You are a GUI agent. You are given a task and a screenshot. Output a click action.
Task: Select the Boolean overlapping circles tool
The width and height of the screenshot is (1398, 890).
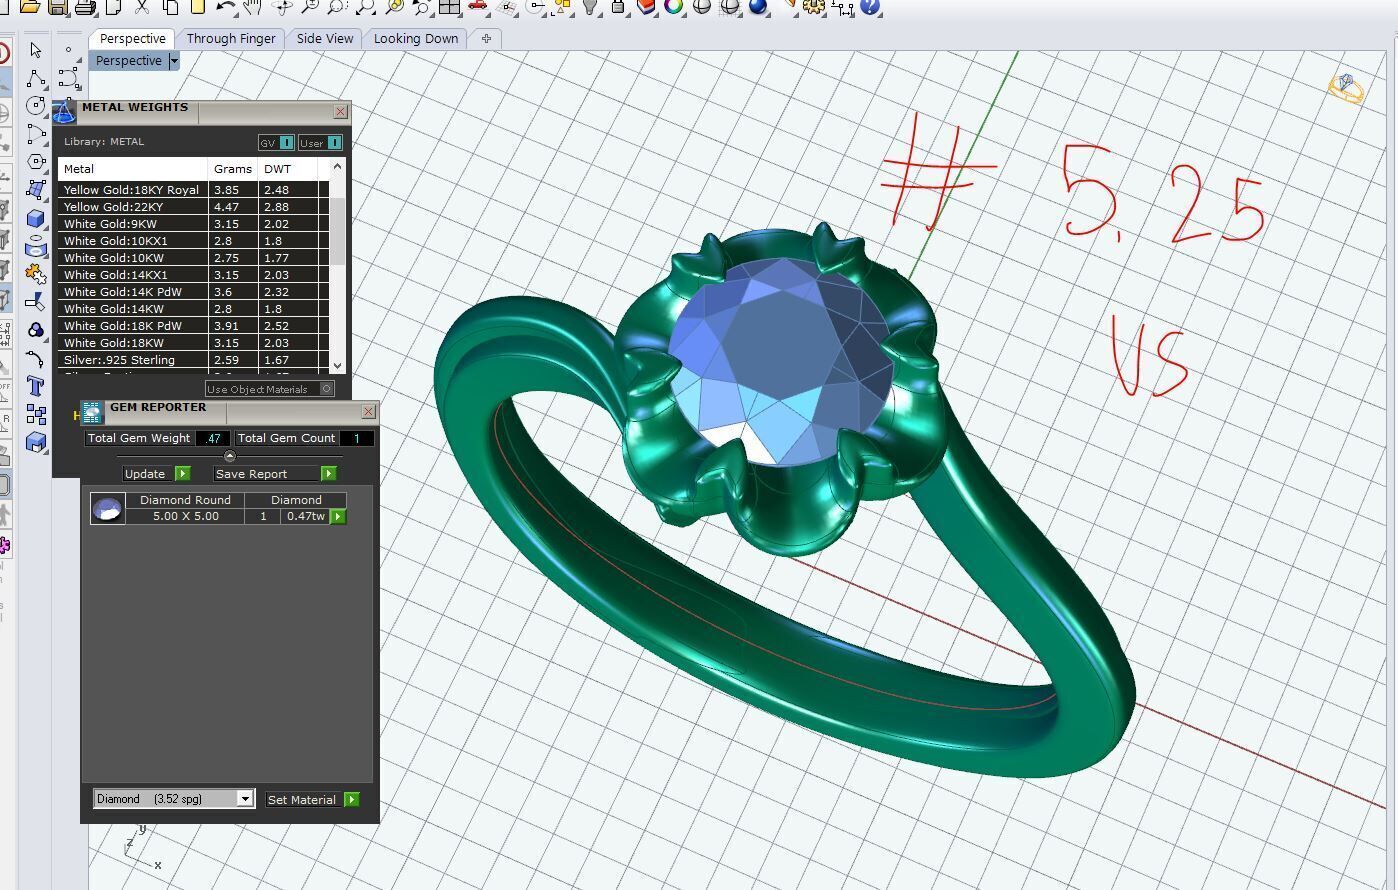coord(36,329)
